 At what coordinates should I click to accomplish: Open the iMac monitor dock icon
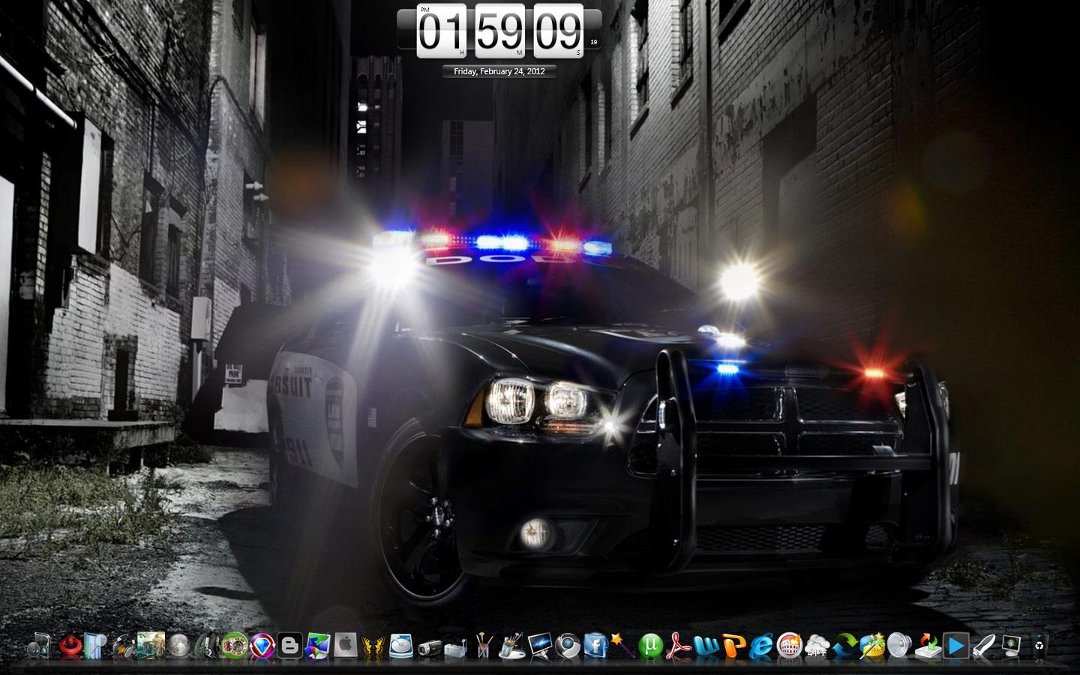click(540, 645)
